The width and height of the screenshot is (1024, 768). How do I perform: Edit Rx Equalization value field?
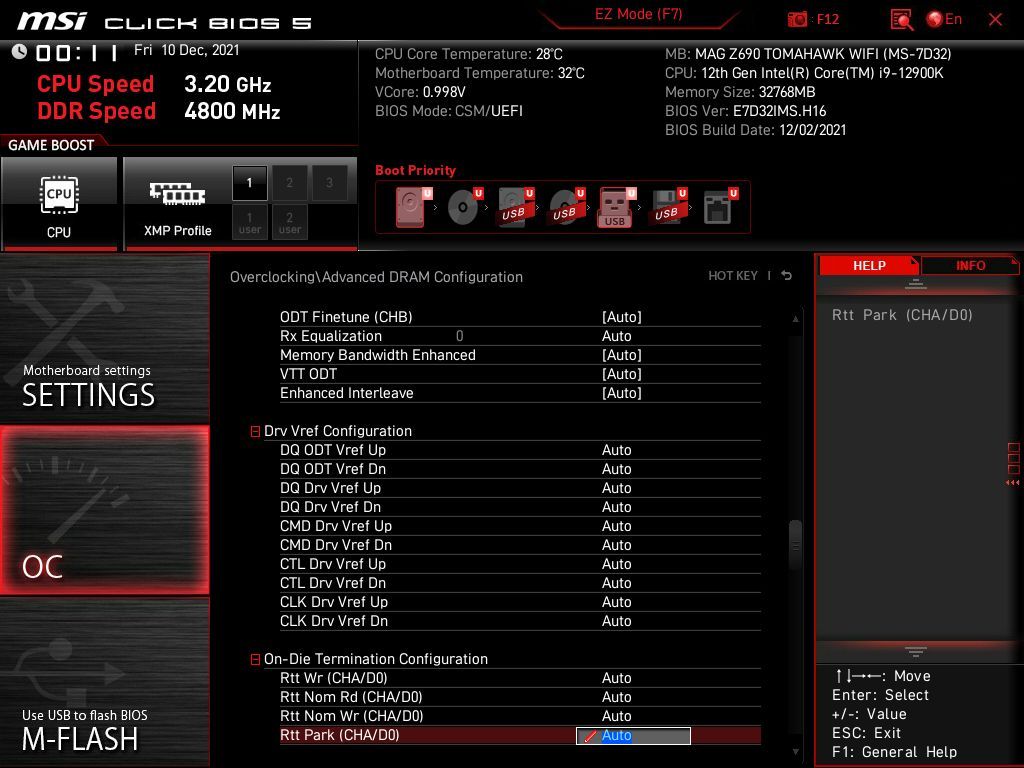tap(616, 336)
